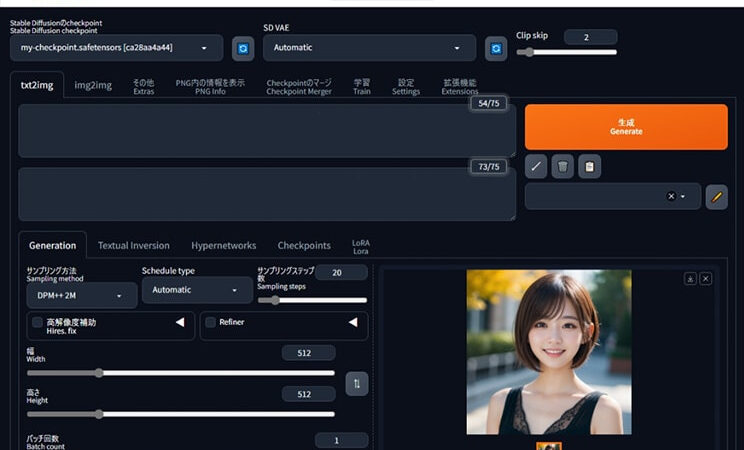Open the SD VAE dropdown
Screen dimensions: 744x450
[x=369, y=48]
